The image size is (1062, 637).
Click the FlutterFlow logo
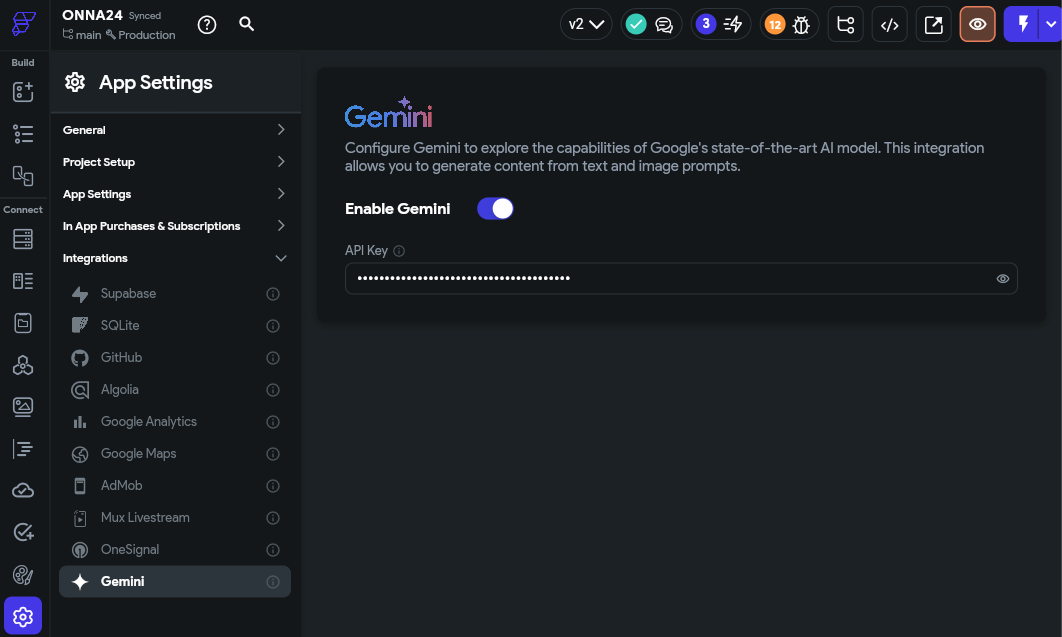tap(24, 24)
